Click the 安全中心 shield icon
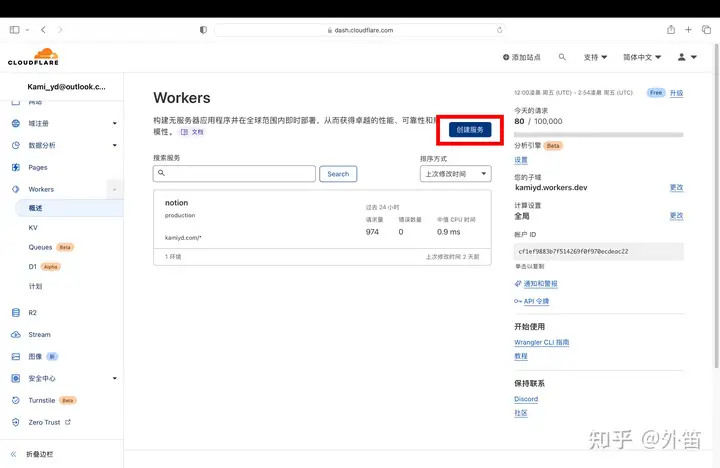Image resolution: width=720 pixels, height=468 pixels. click(16, 378)
